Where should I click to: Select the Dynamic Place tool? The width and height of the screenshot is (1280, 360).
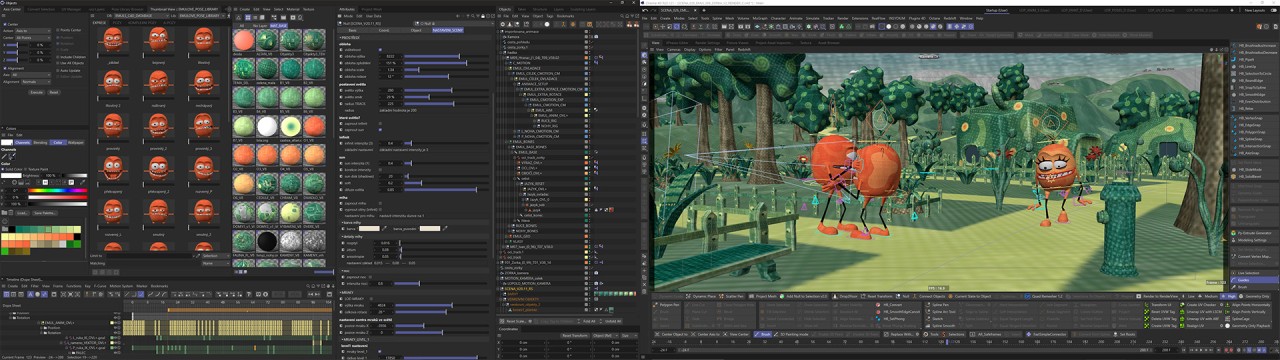(701, 296)
